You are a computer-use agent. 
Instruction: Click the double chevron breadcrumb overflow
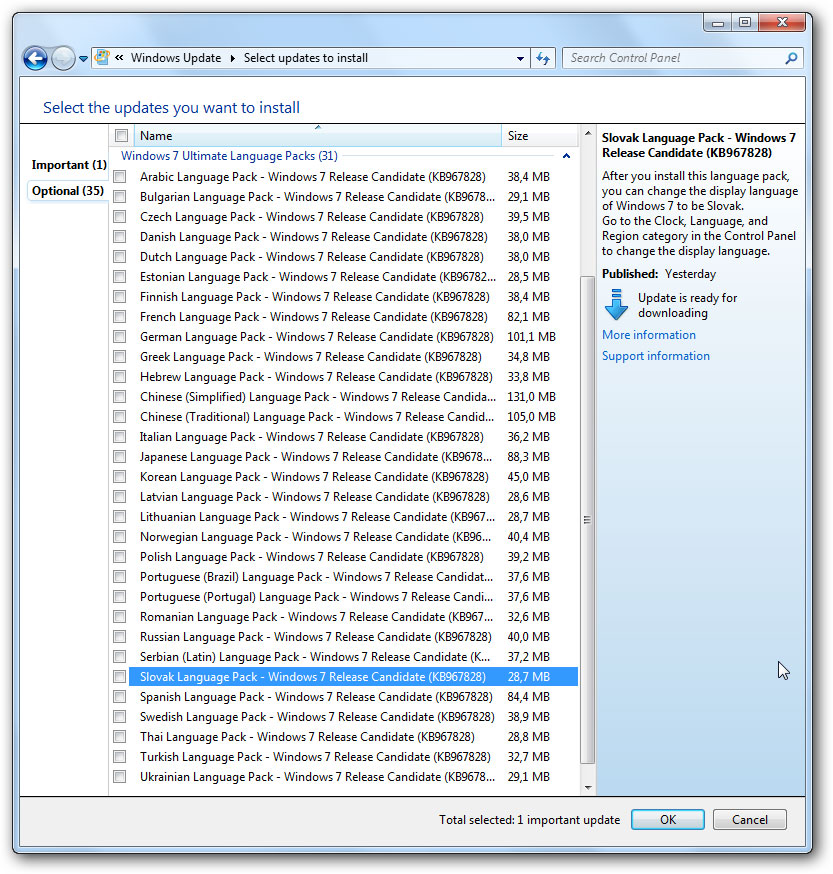tap(119, 57)
